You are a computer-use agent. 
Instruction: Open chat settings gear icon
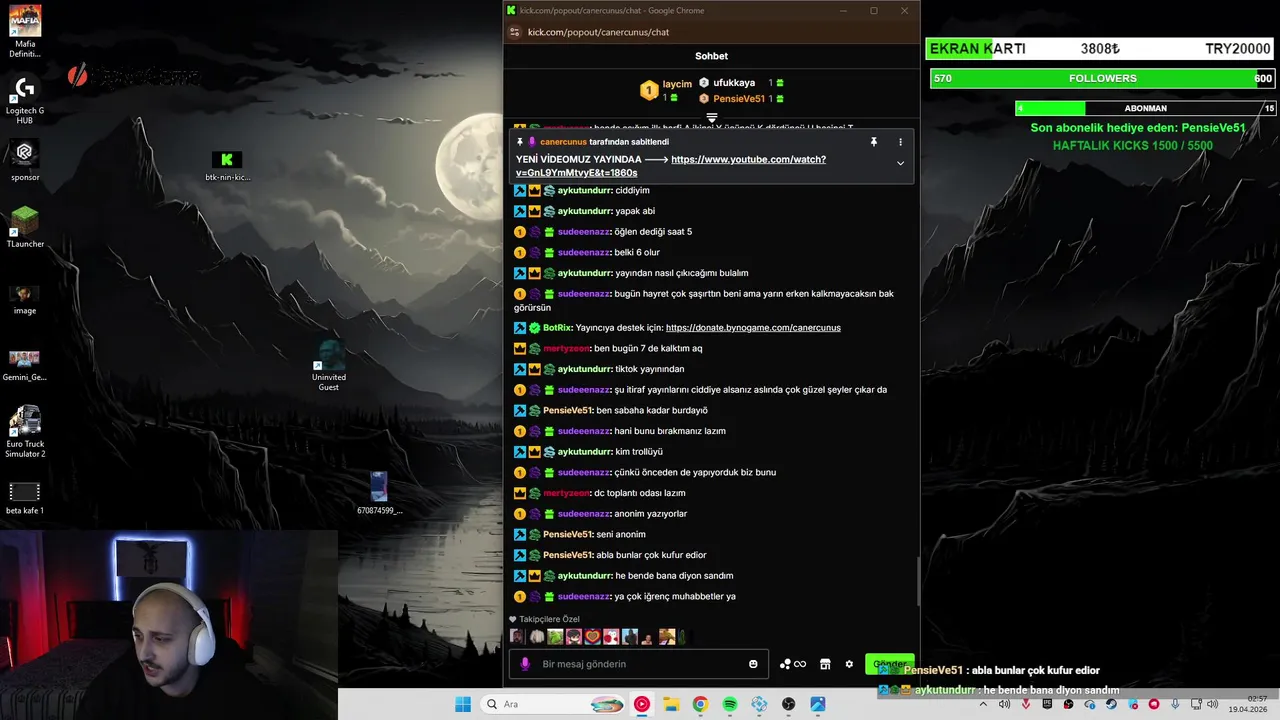pyautogui.click(x=849, y=664)
